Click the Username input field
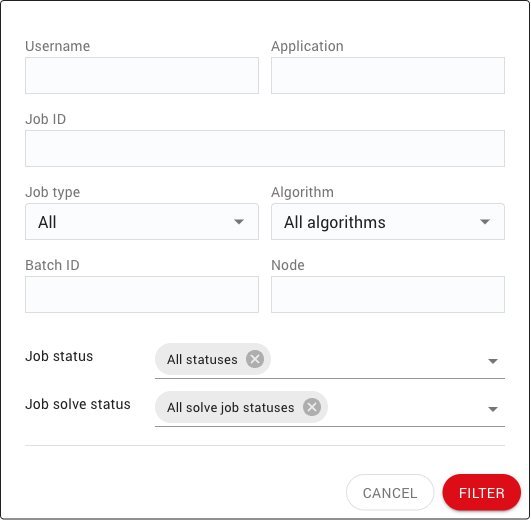 point(142,76)
